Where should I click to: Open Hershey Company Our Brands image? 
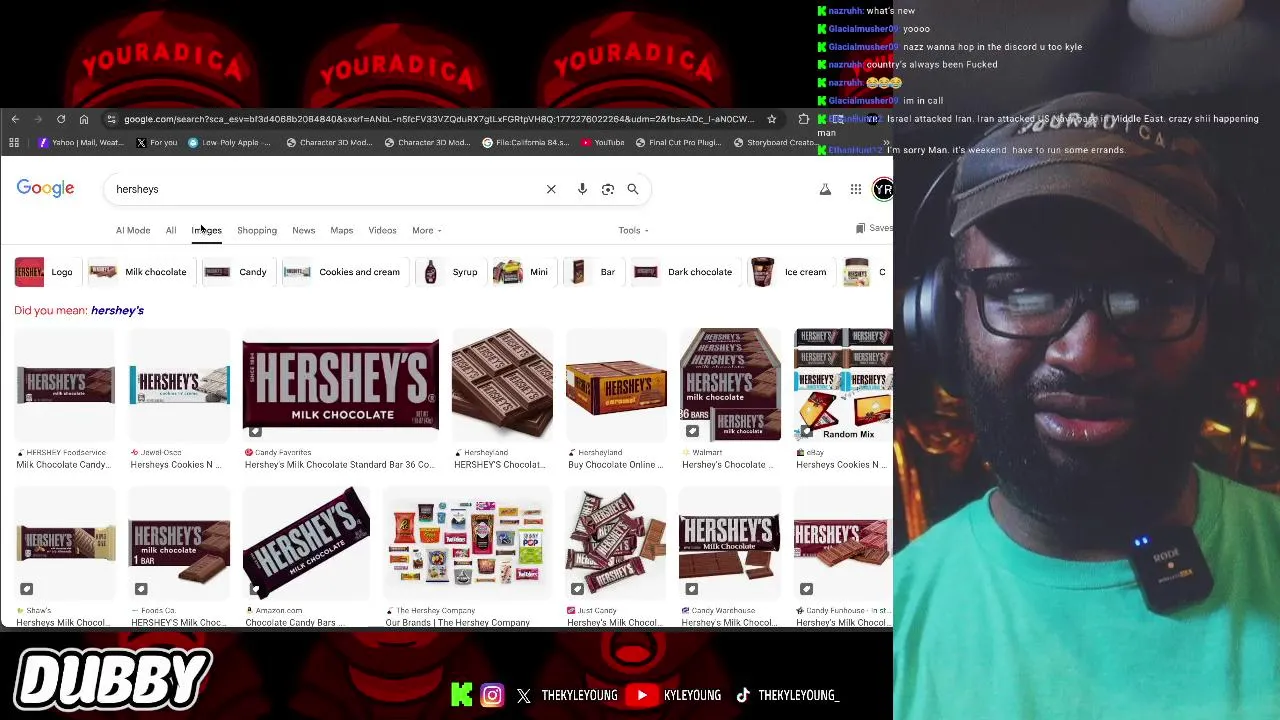[x=465, y=543]
